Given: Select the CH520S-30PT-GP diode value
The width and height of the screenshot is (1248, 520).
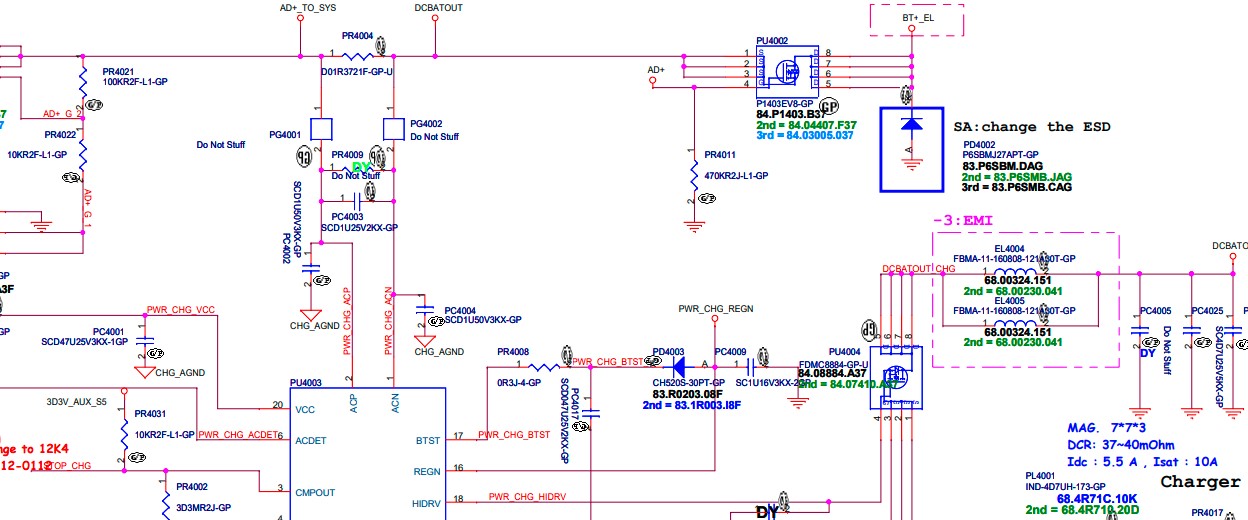Looking at the screenshot, I should click(689, 382).
